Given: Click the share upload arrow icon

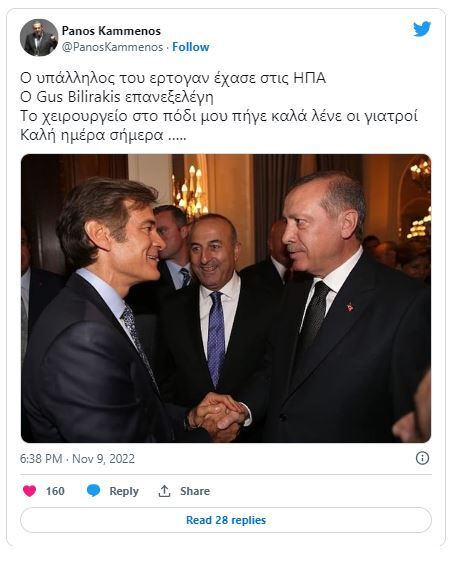Looking at the screenshot, I should coord(164,491).
